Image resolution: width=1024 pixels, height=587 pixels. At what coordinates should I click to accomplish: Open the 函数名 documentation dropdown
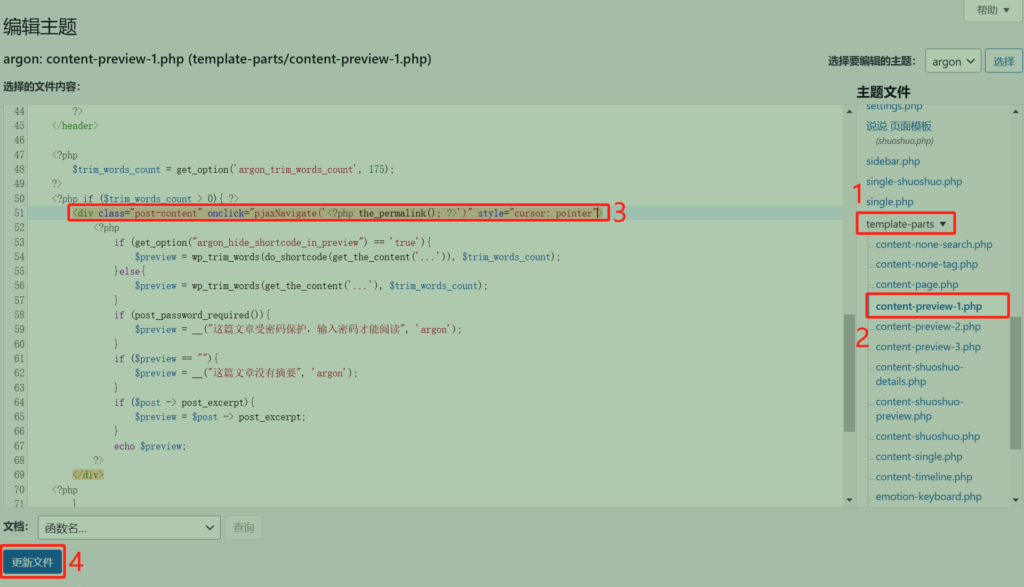tap(129, 527)
